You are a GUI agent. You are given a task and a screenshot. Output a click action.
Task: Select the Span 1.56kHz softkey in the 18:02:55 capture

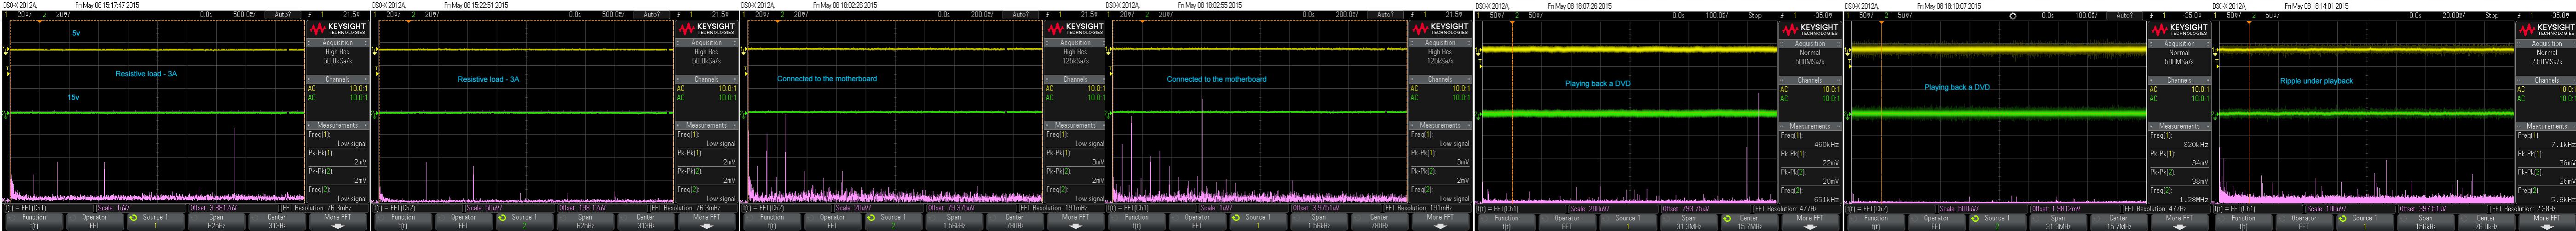pos(1319,221)
